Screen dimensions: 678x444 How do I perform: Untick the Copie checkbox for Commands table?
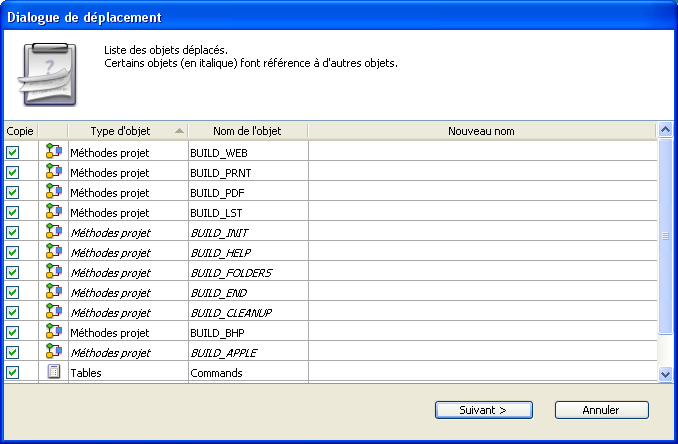coord(13,372)
